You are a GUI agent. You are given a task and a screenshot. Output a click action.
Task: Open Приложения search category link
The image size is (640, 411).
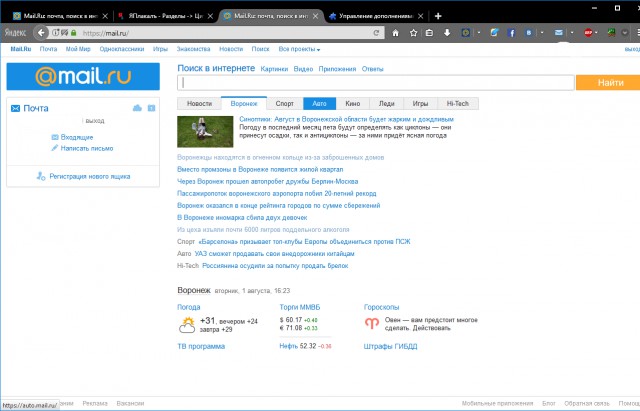click(x=337, y=69)
